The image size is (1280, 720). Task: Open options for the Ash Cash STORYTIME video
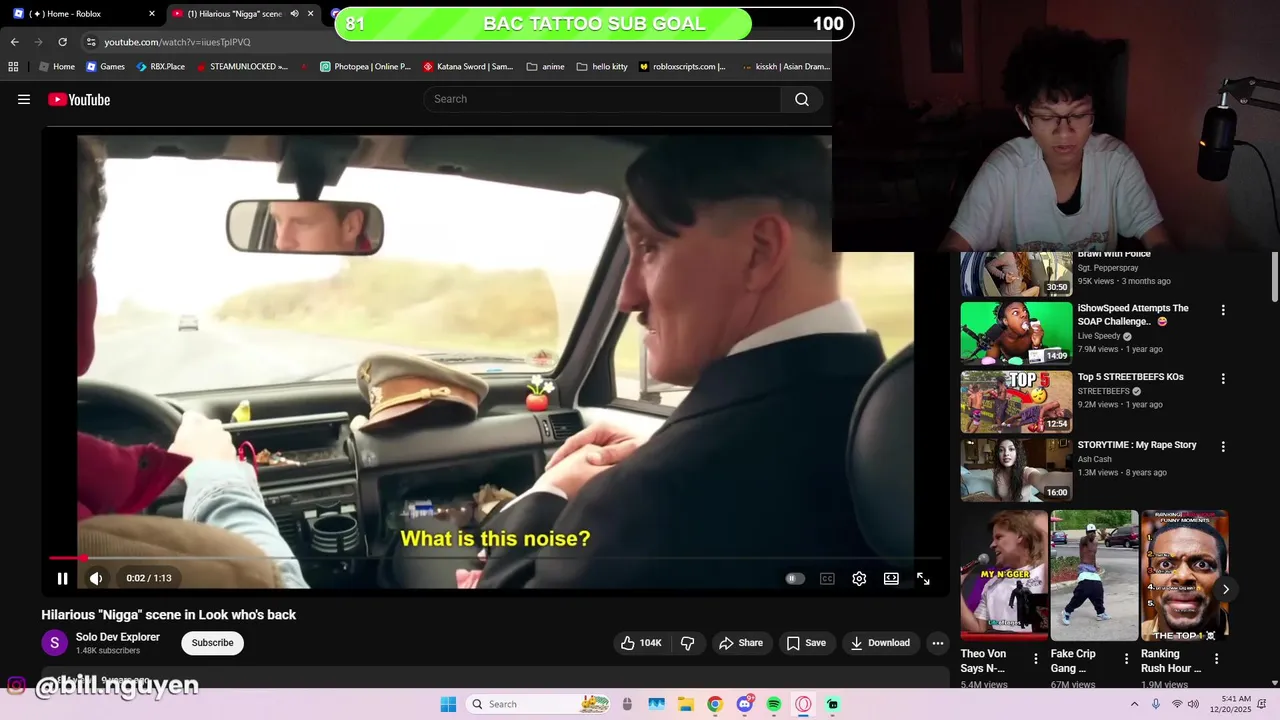tap(1222, 447)
